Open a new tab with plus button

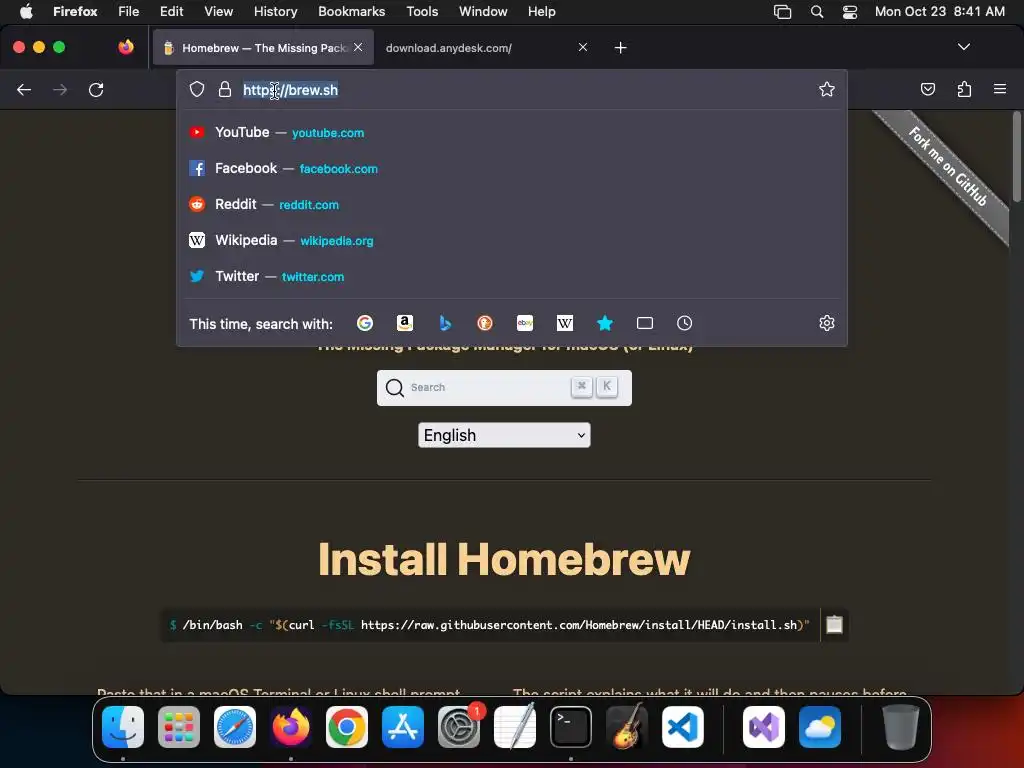coord(620,48)
